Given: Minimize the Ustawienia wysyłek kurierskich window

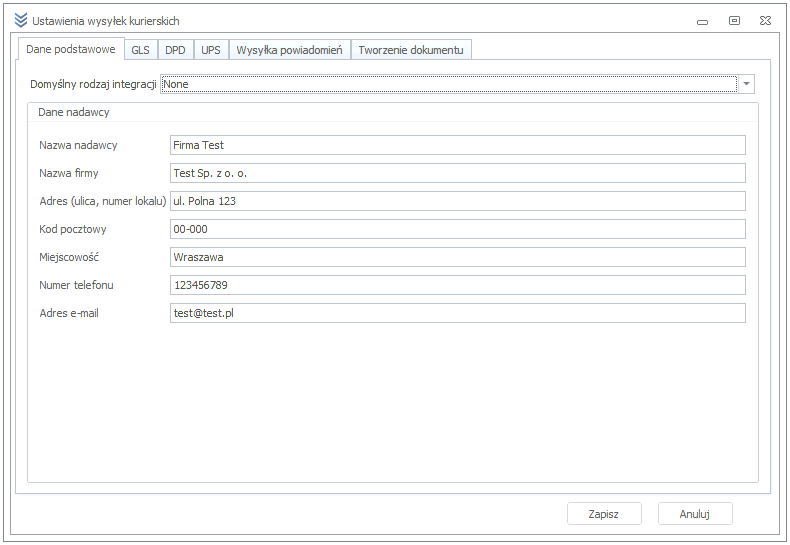Looking at the screenshot, I should click(x=704, y=20).
